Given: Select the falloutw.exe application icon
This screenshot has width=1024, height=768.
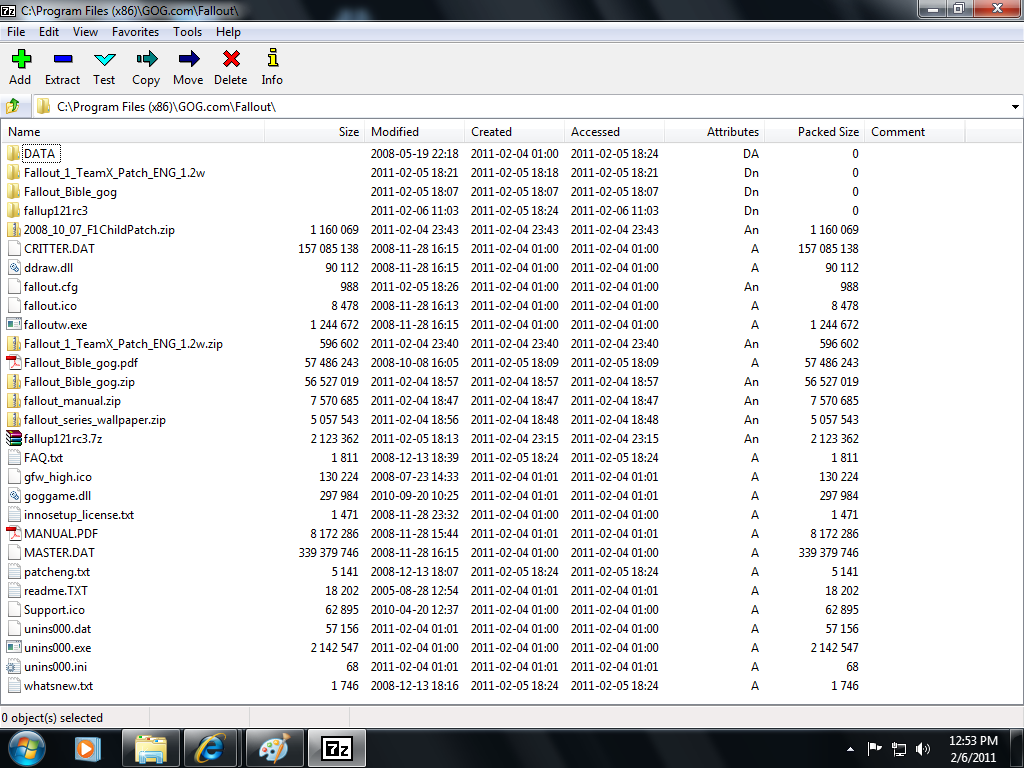Looking at the screenshot, I should pyautogui.click(x=14, y=325).
